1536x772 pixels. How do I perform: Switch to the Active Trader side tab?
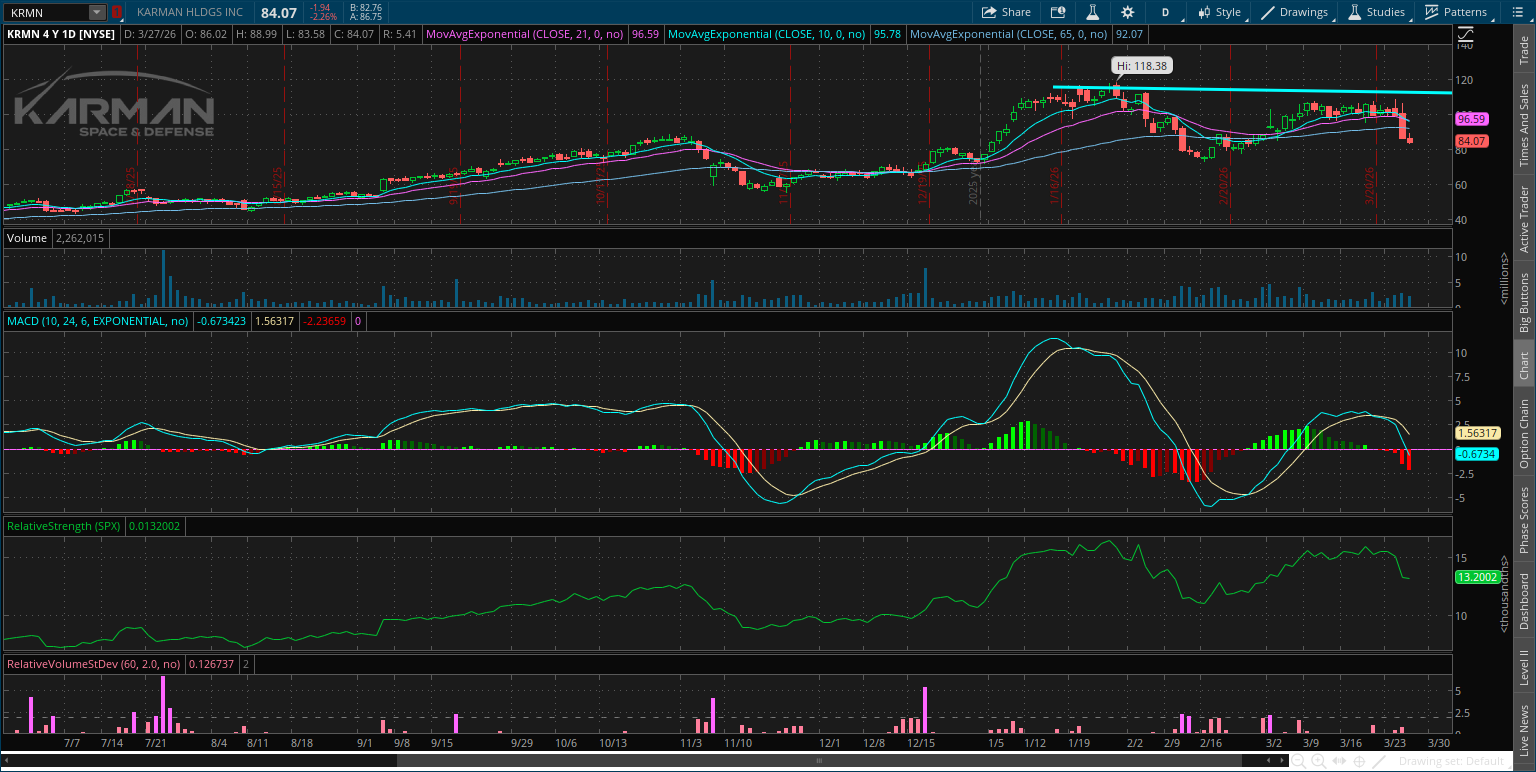[x=1524, y=219]
